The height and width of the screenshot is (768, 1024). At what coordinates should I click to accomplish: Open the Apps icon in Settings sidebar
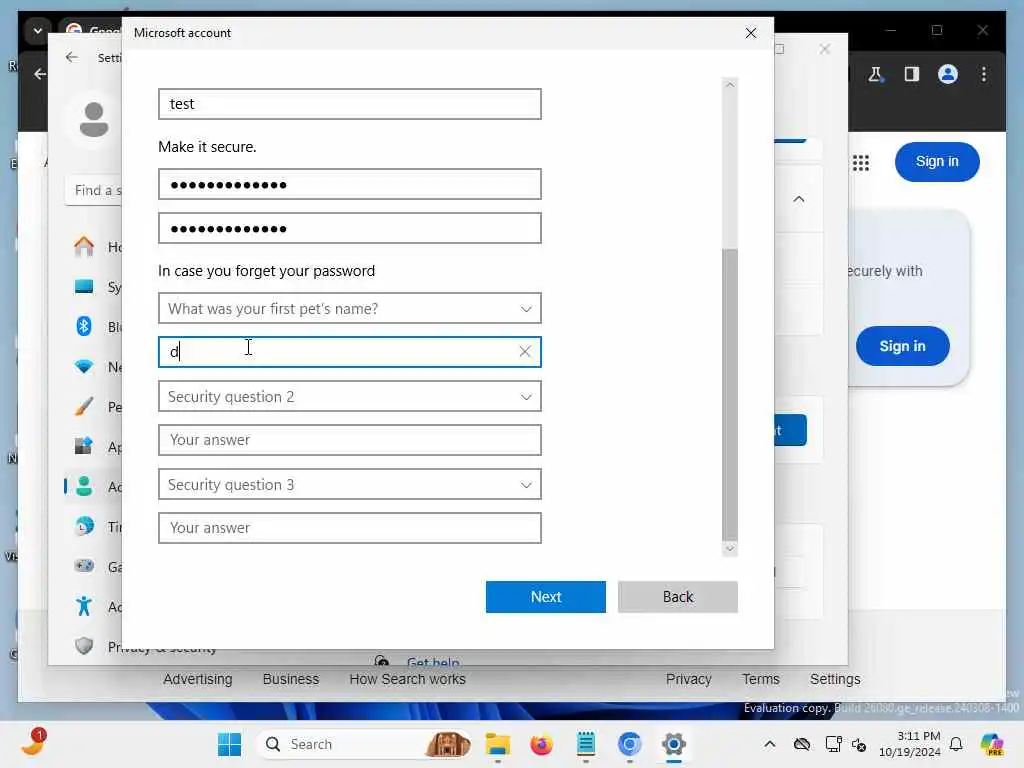point(84,447)
